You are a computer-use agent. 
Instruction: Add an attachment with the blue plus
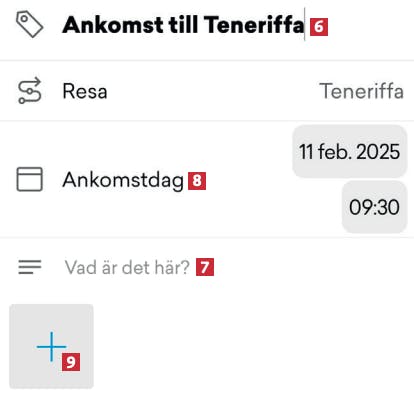(51, 347)
